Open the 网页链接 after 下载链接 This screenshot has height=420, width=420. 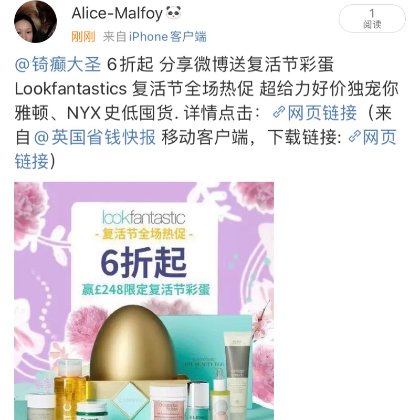379,137
